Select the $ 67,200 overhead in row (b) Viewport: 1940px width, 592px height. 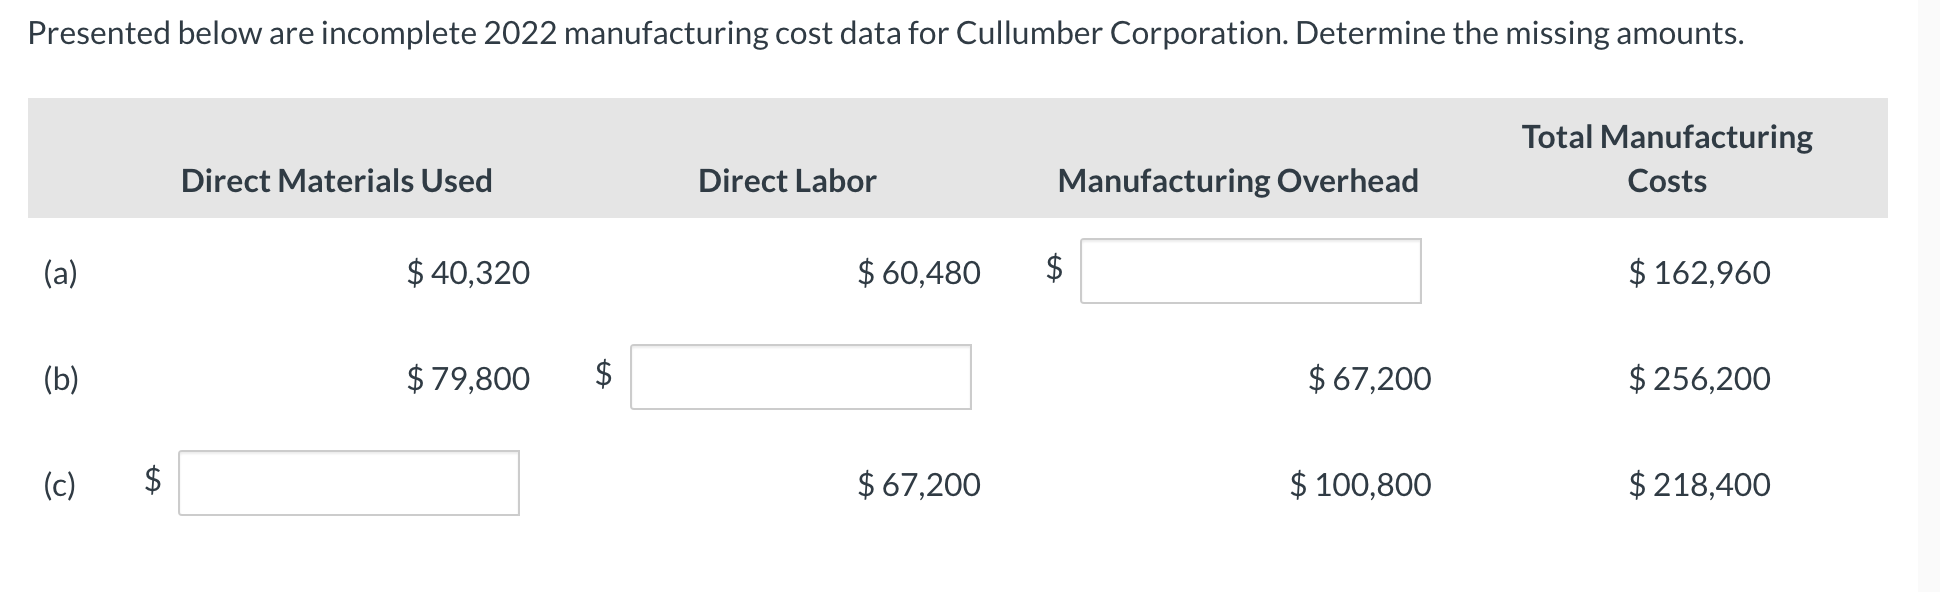click(1368, 378)
